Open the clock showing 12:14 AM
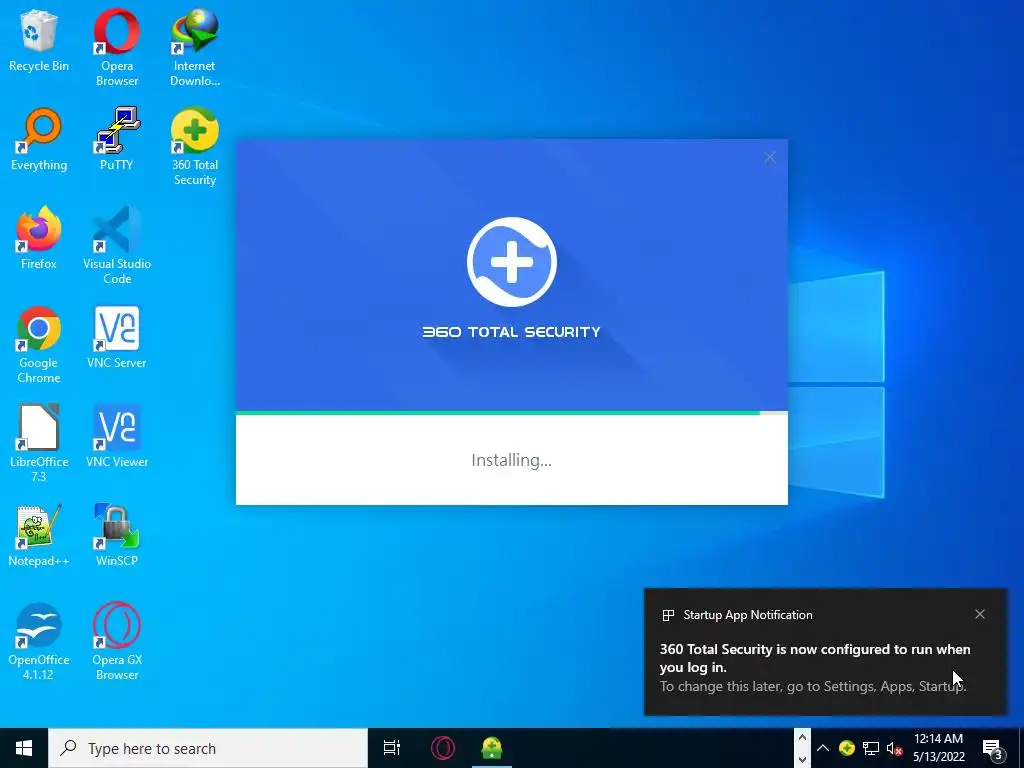1024x768 pixels. coord(938,748)
